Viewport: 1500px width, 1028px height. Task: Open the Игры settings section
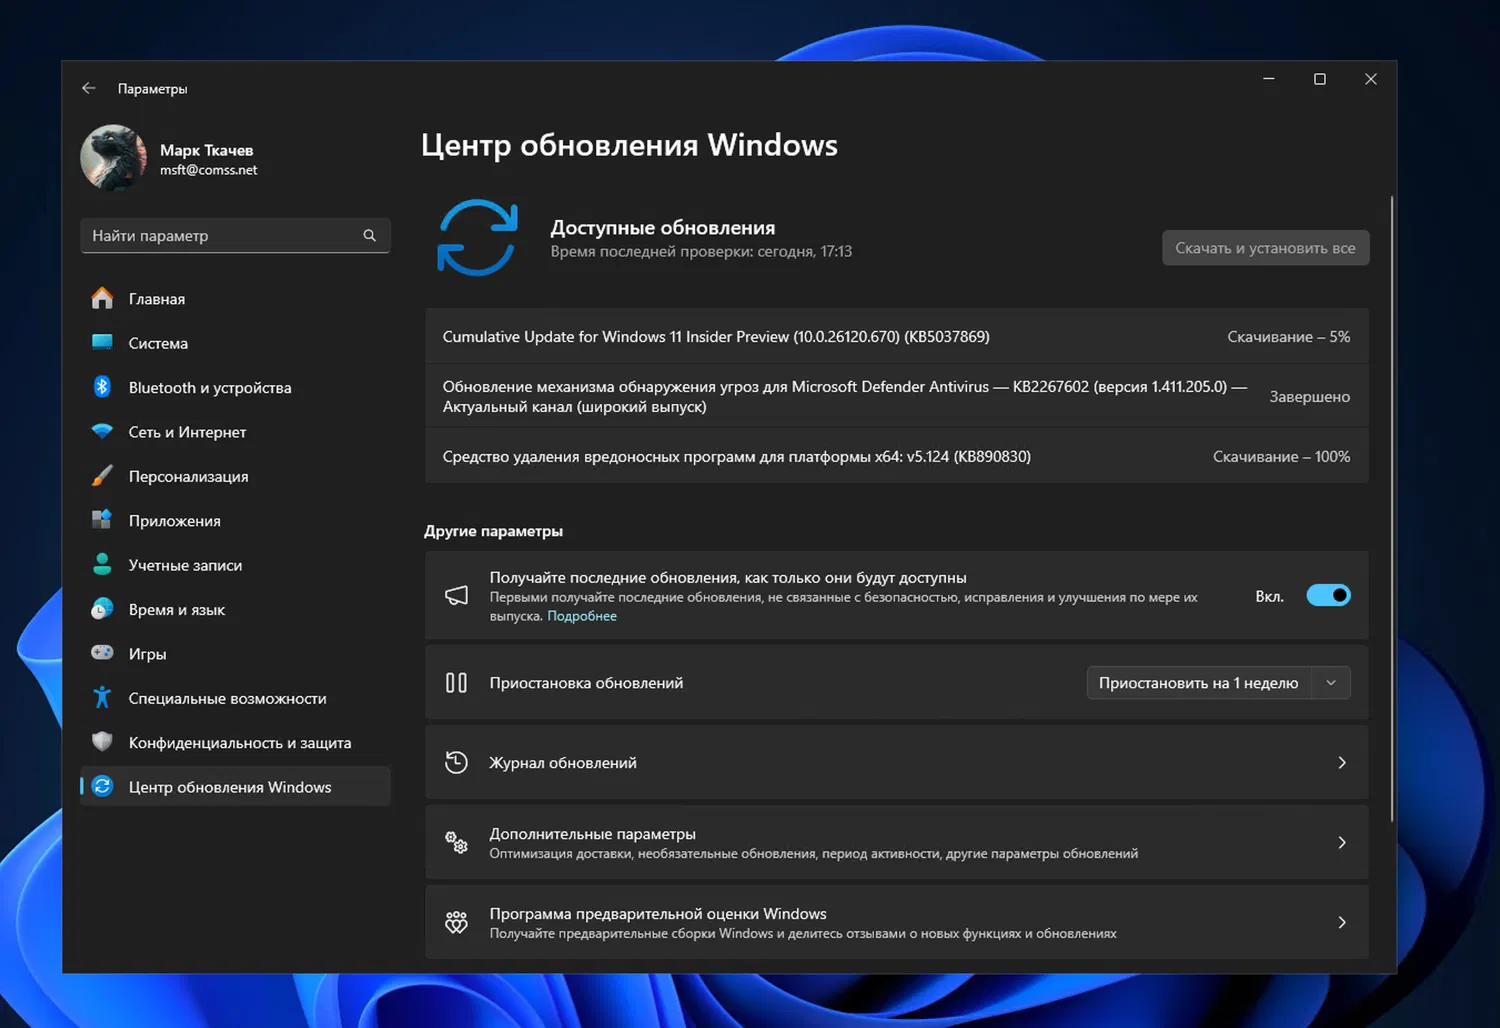tap(235, 653)
